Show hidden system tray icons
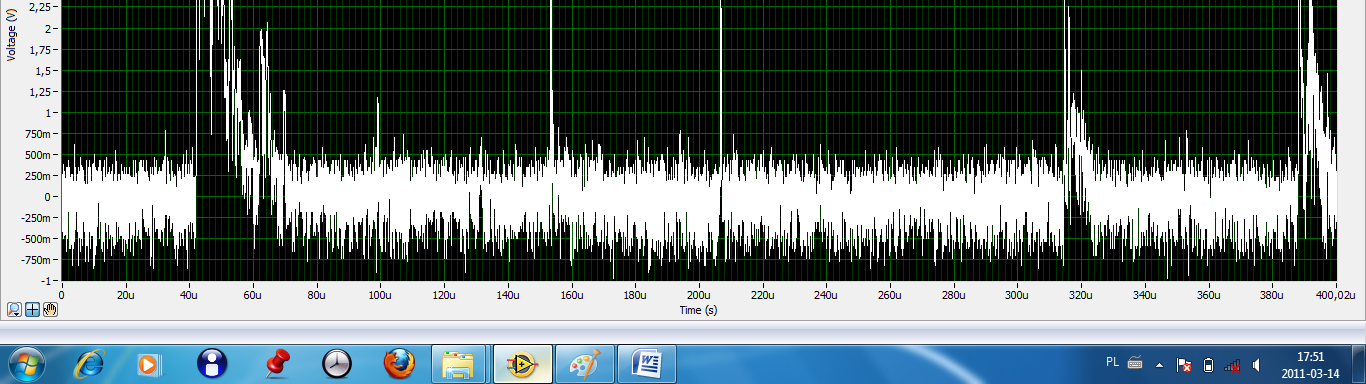The height and width of the screenshot is (384, 1366). coord(1160,364)
